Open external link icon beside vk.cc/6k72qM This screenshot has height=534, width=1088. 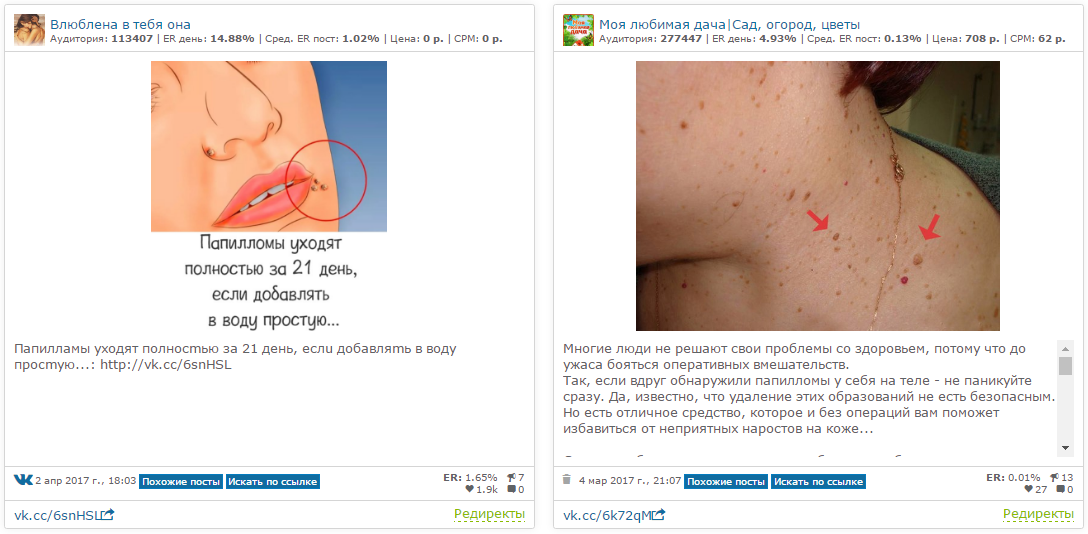click(659, 515)
